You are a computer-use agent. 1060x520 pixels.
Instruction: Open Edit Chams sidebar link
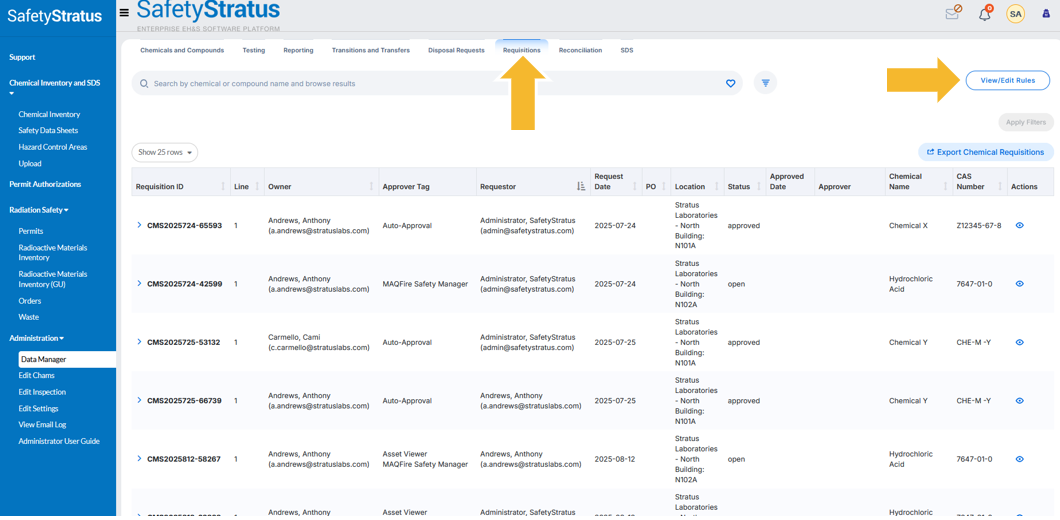(x=37, y=375)
